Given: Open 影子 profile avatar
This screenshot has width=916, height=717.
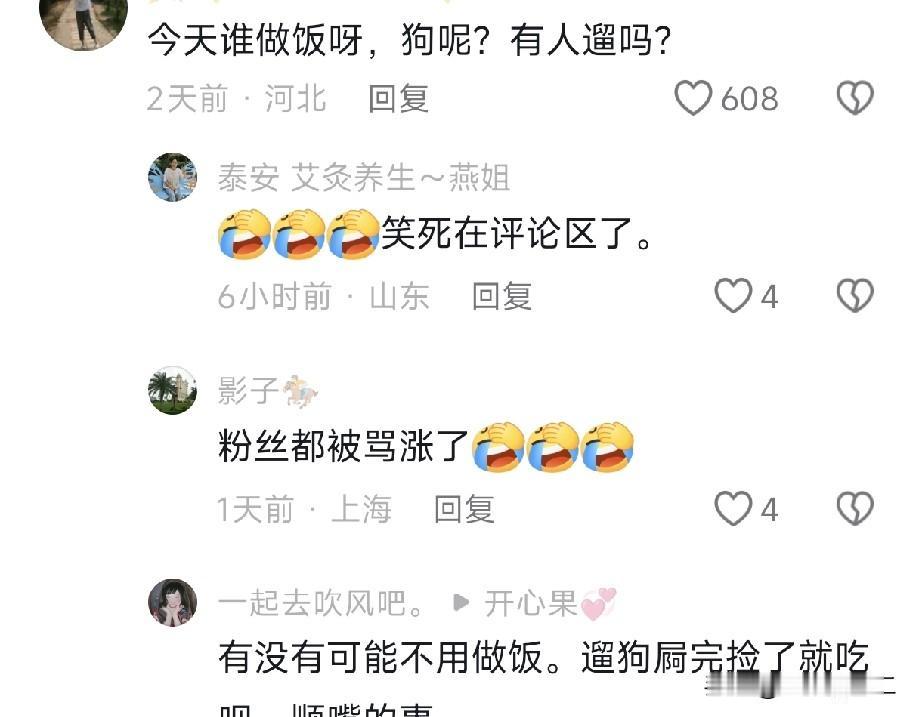Looking at the screenshot, I should (x=172, y=390).
